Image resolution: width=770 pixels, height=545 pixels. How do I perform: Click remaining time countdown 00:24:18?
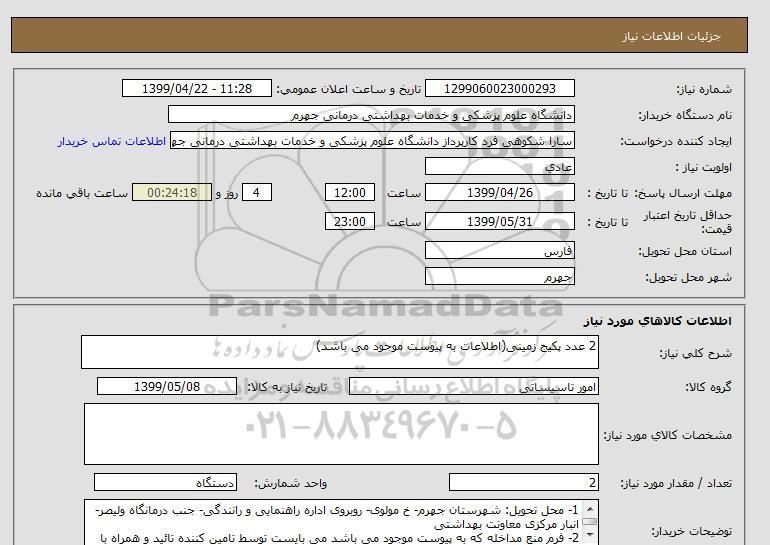[172, 192]
